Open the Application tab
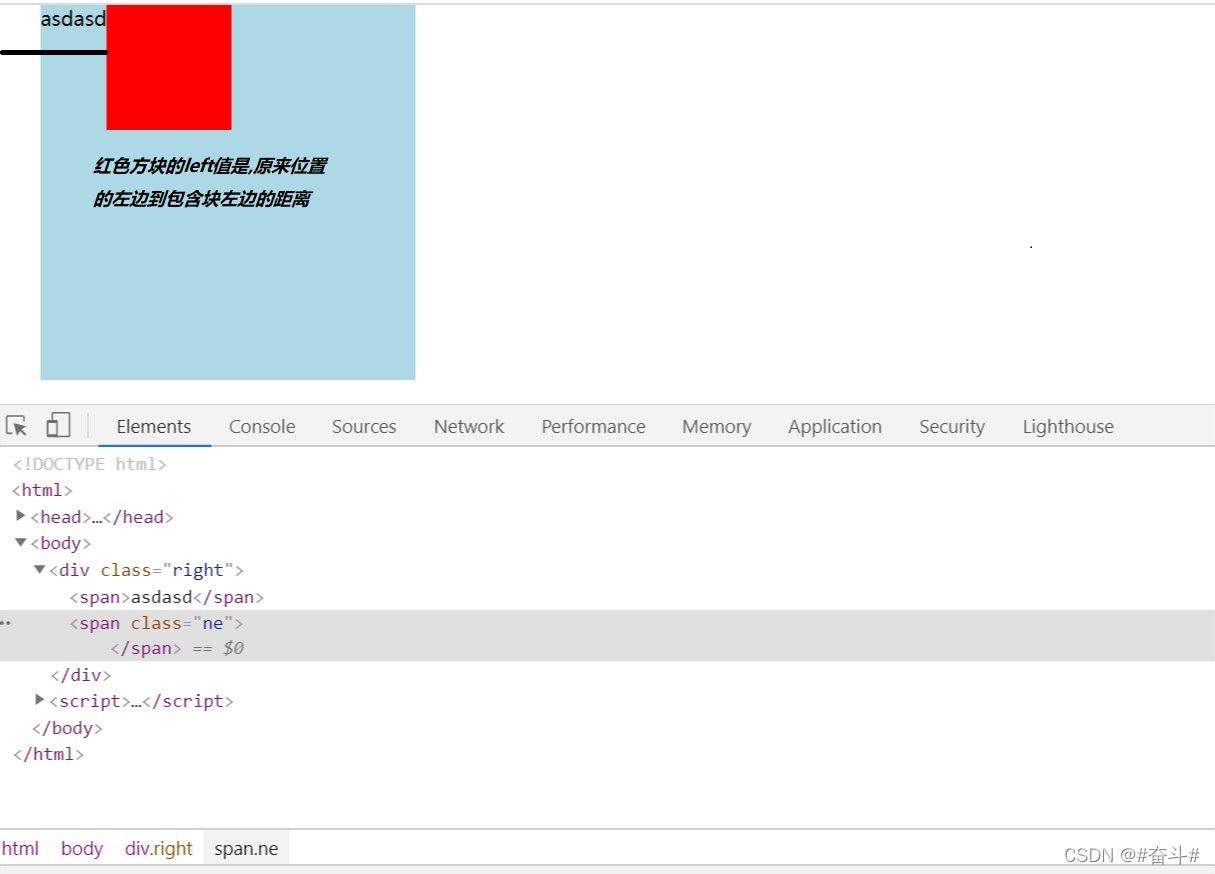The height and width of the screenshot is (874, 1215). point(835,427)
